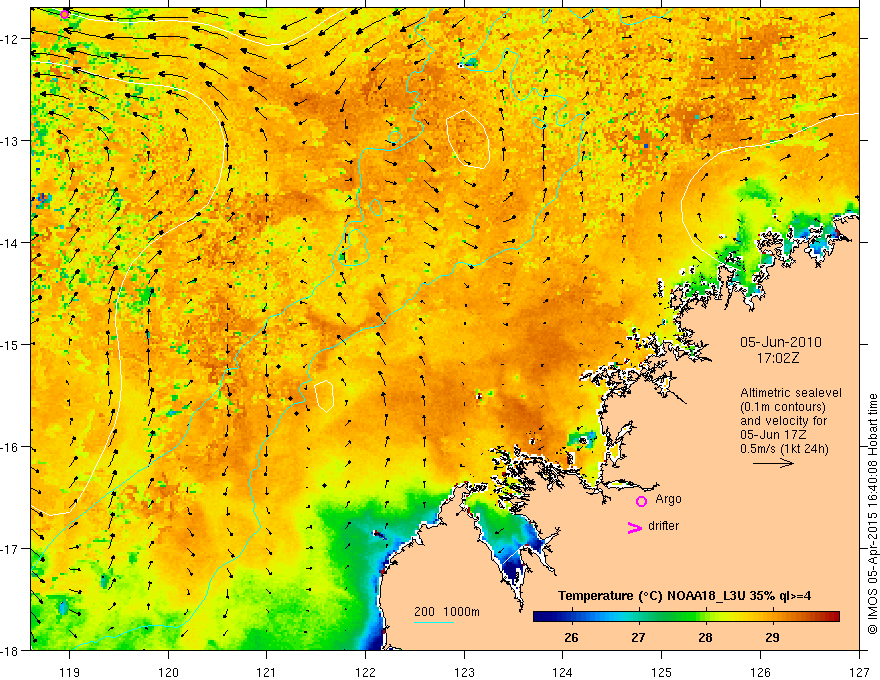
Task: Click the '-12' latitude axis label
Action: [x=12, y=39]
